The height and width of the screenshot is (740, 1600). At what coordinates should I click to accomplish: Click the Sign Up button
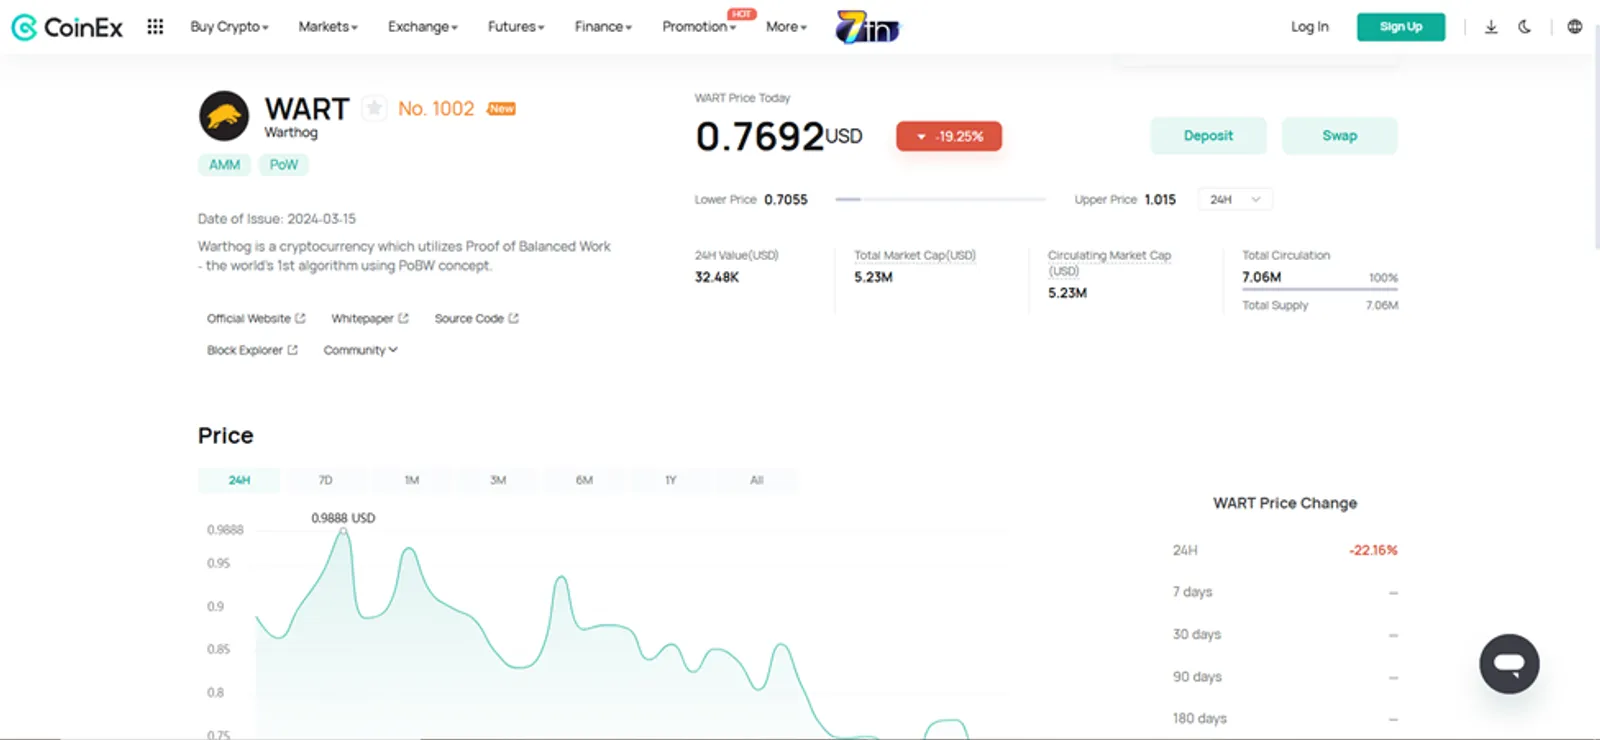coord(1400,27)
